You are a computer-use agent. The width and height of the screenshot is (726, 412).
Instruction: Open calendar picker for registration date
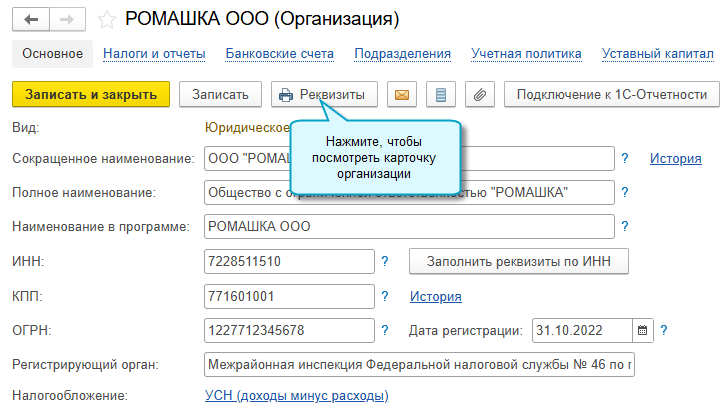[x=642, y=330]
